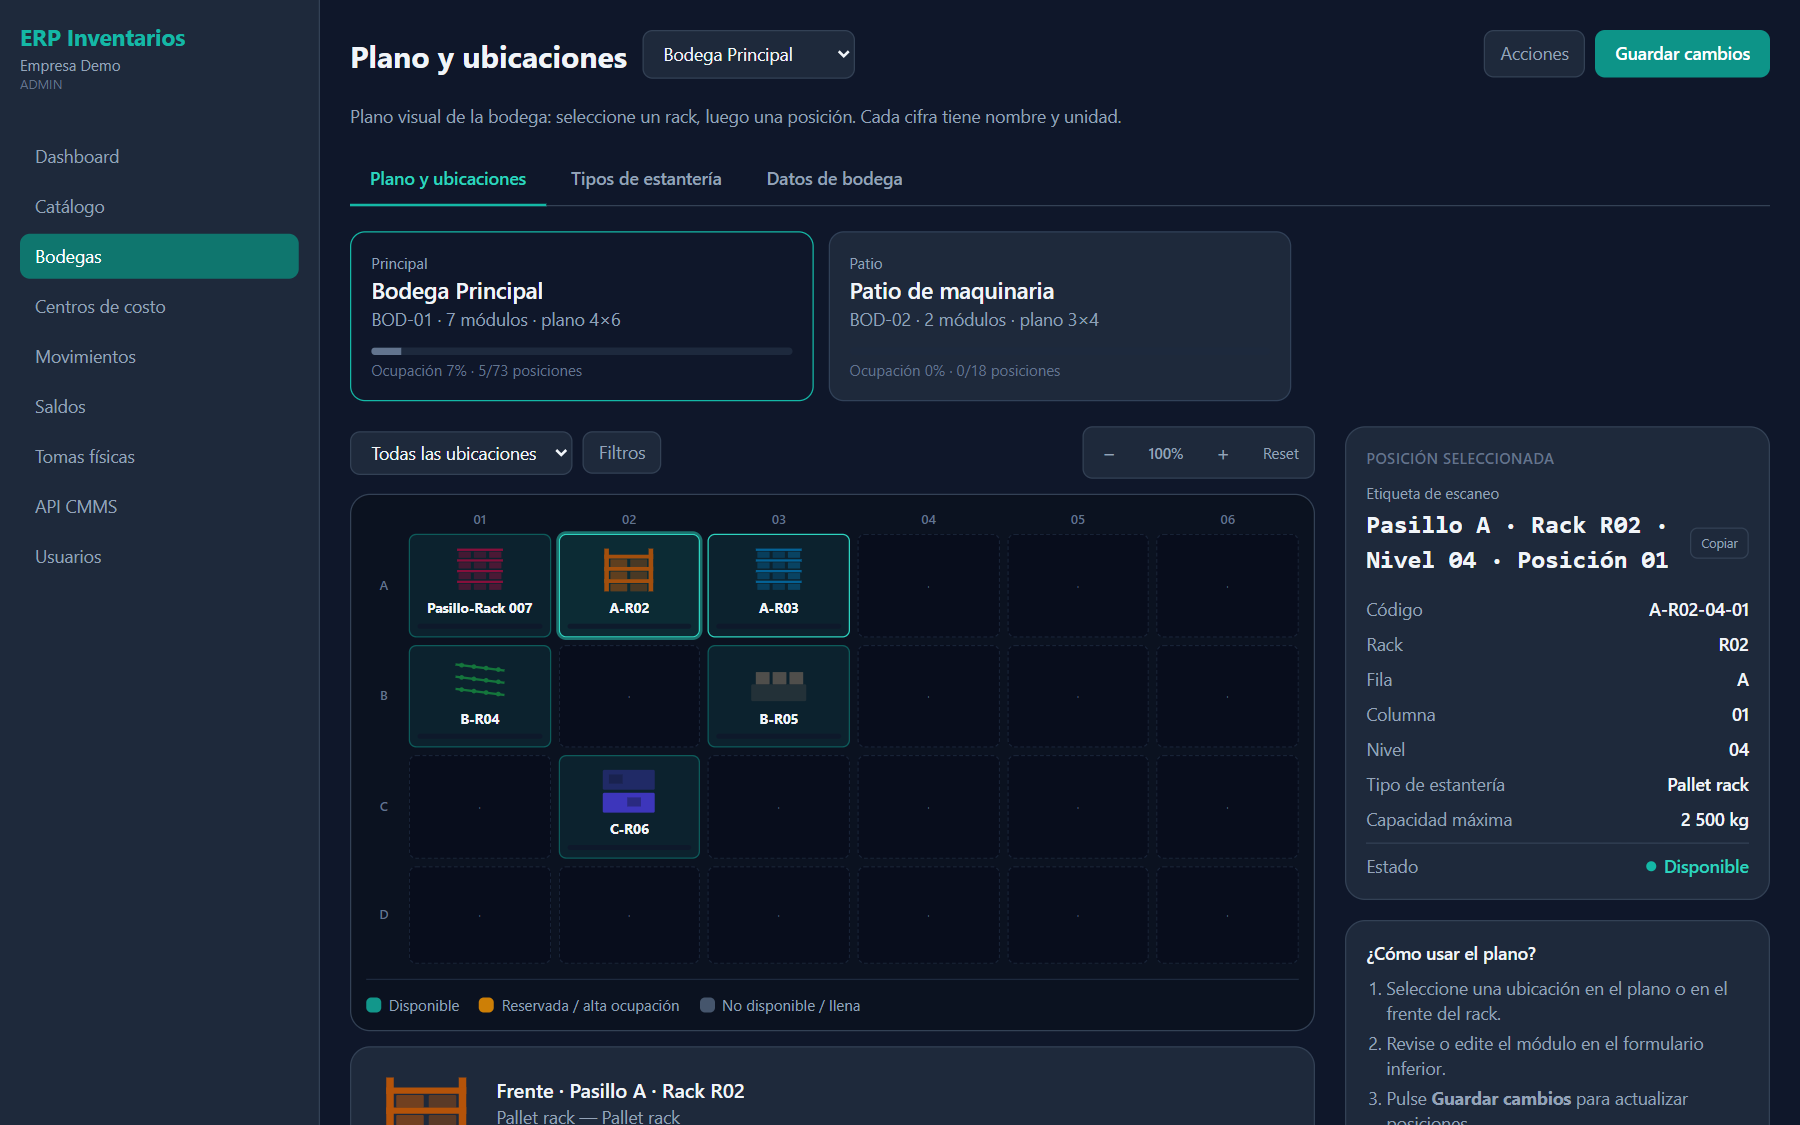Open the Acciones button

click(x=1534, y=54)
